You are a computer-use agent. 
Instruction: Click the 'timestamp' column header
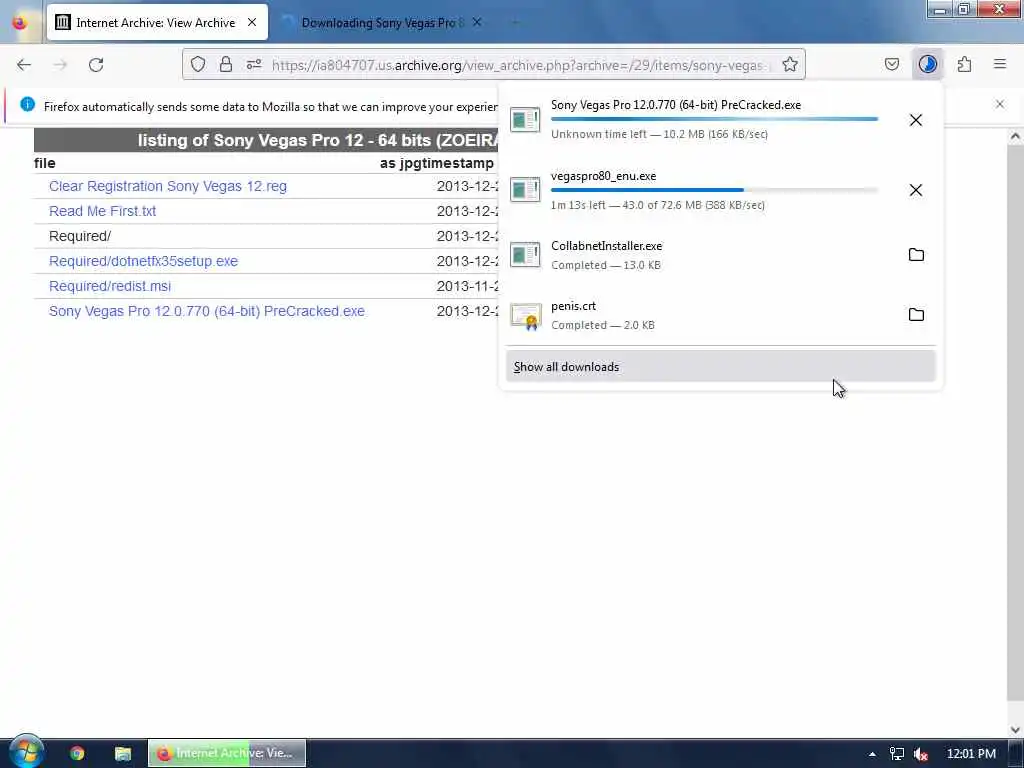pos(459,163)
